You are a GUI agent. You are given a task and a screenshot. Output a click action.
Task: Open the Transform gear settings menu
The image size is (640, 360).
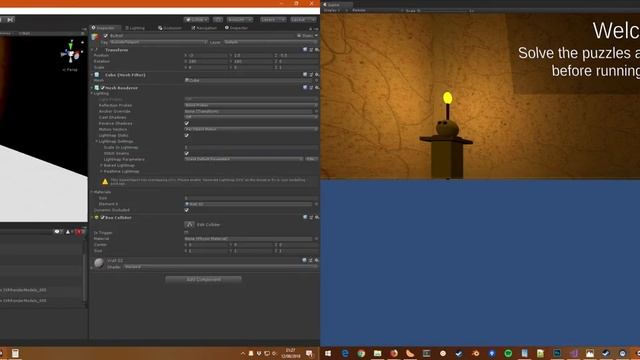317,49
